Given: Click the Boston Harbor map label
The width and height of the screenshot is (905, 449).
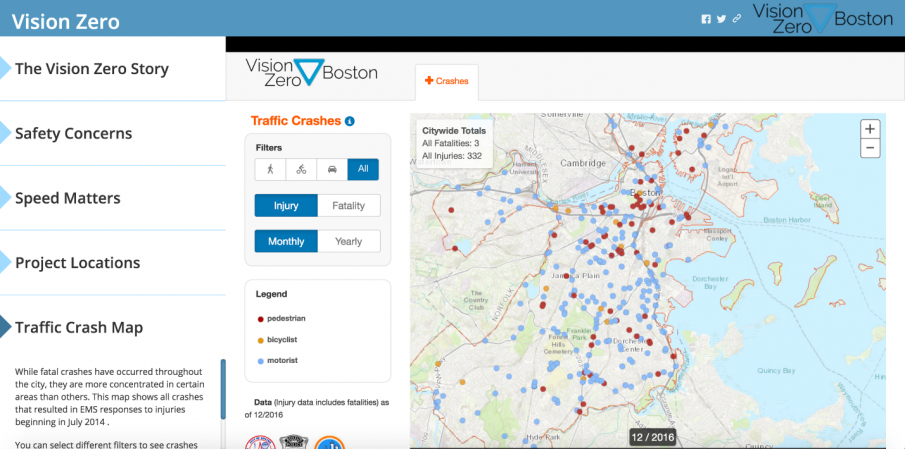Looking at the screenshot, I should tap(787, 220).
